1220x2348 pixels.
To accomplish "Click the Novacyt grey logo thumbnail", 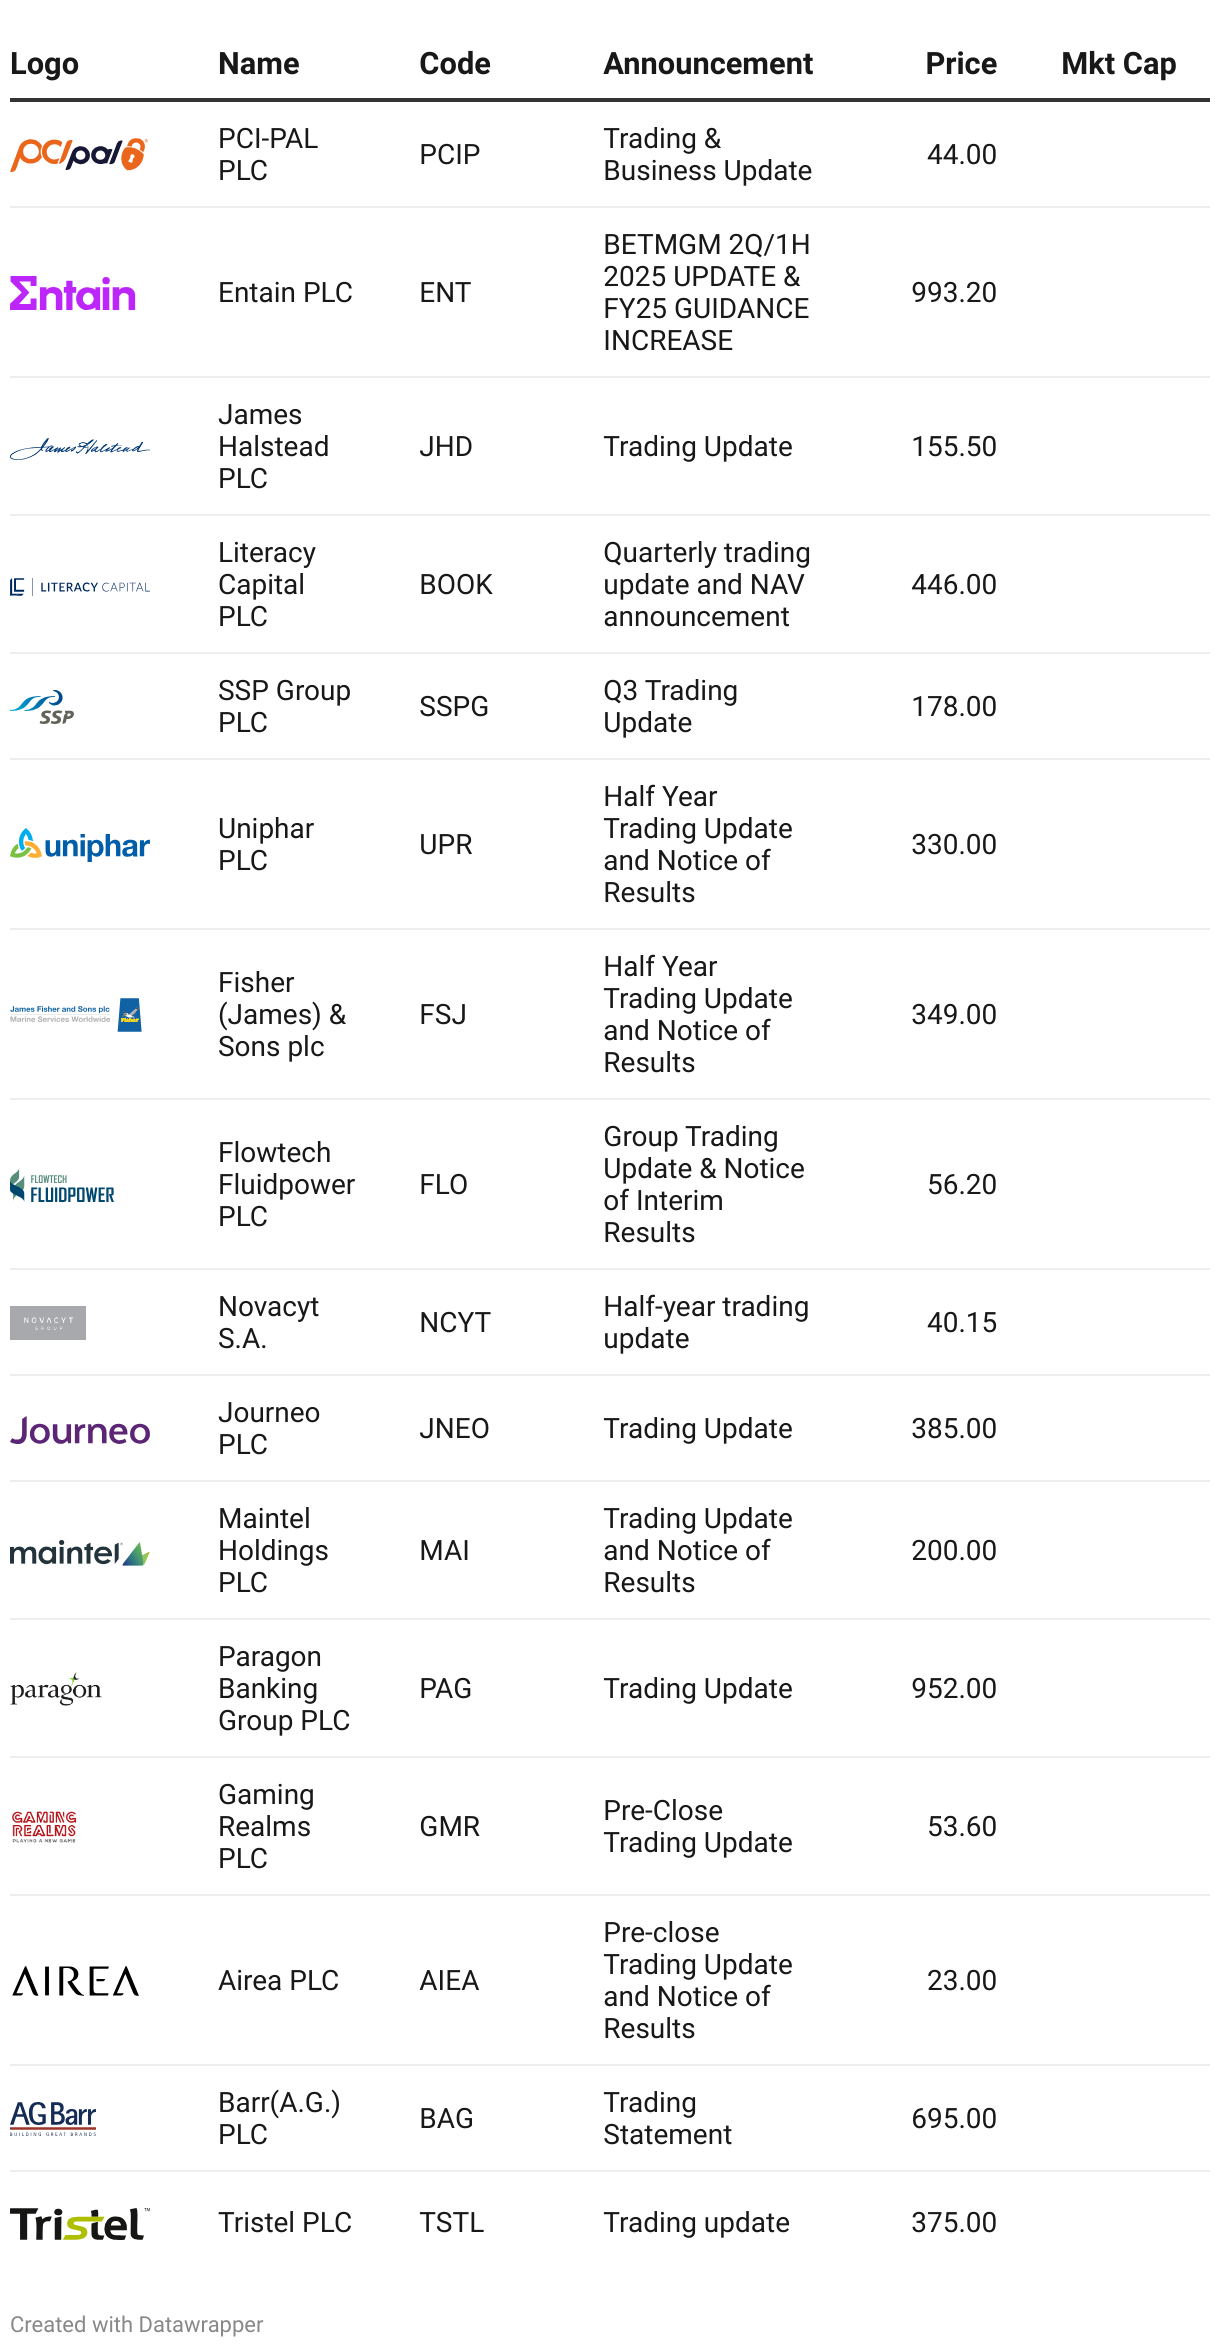I will [48, 1323].
